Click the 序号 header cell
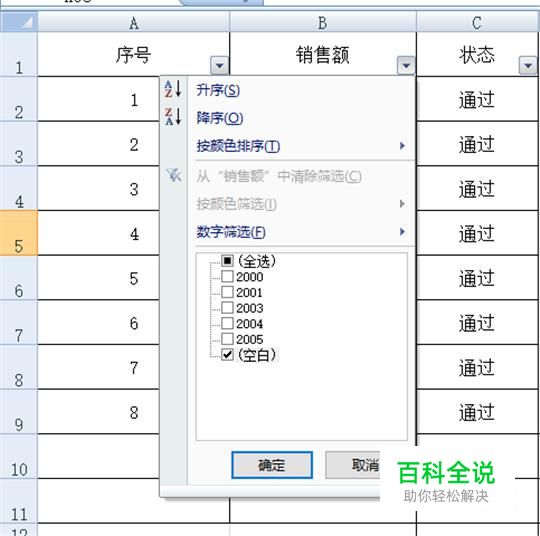This screenshot has width=540, height=536. coord(134,54)
